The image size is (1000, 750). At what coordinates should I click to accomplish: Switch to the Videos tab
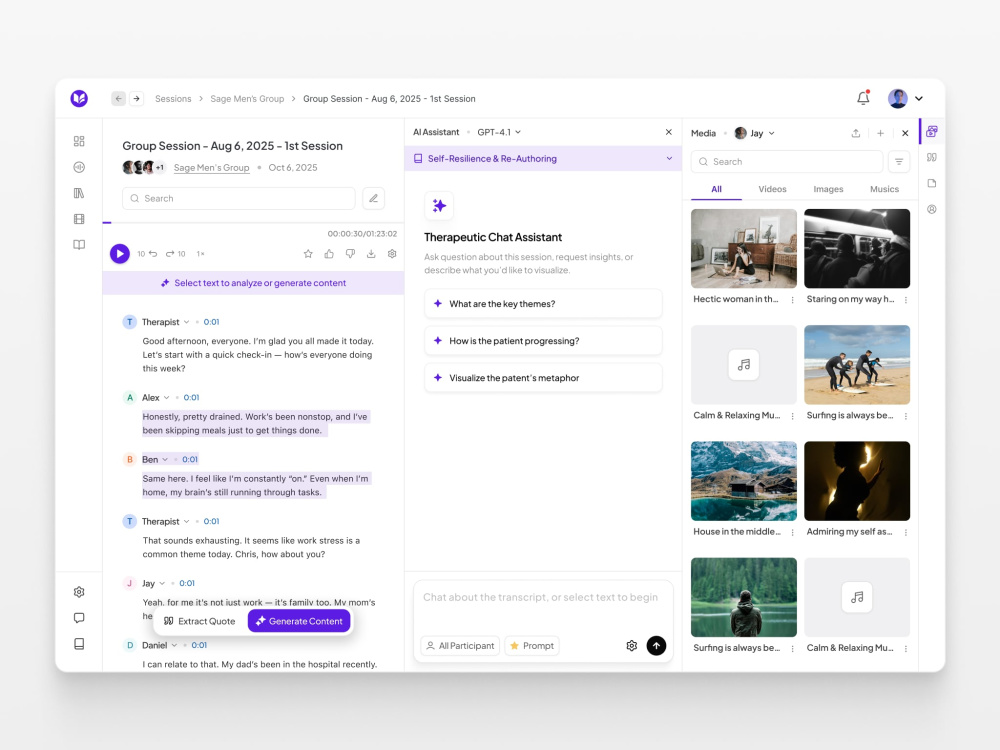(x=772, y=189)
